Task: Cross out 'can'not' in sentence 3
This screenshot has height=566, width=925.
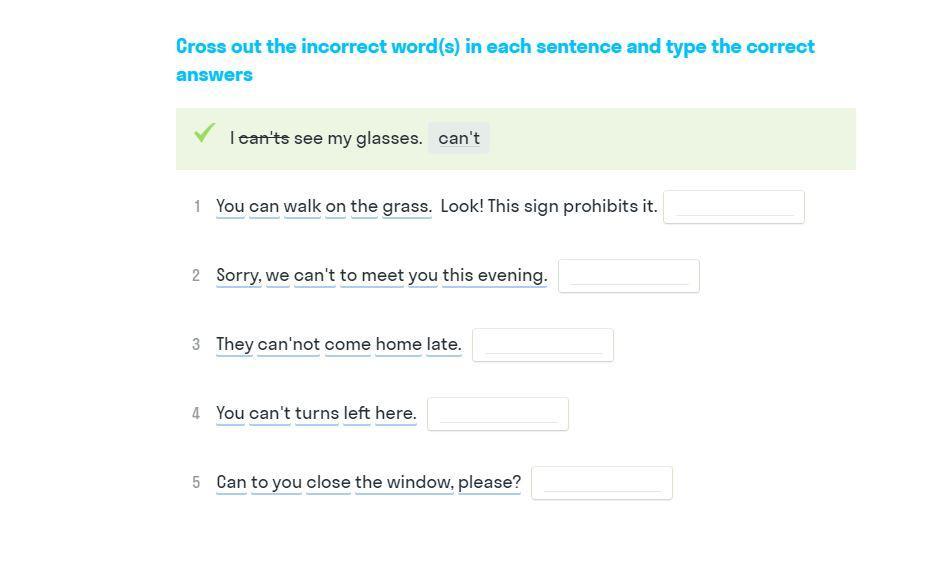Action: (288, 345)
